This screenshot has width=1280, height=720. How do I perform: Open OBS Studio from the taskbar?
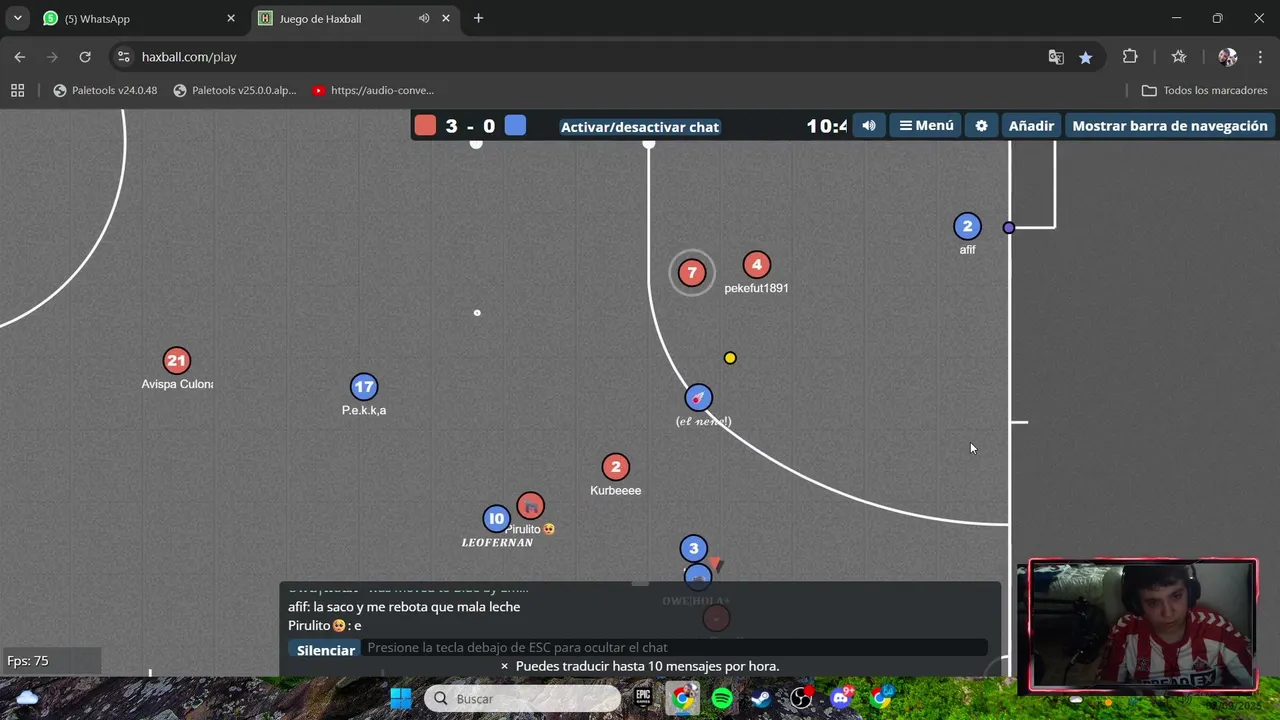(801, 698)
